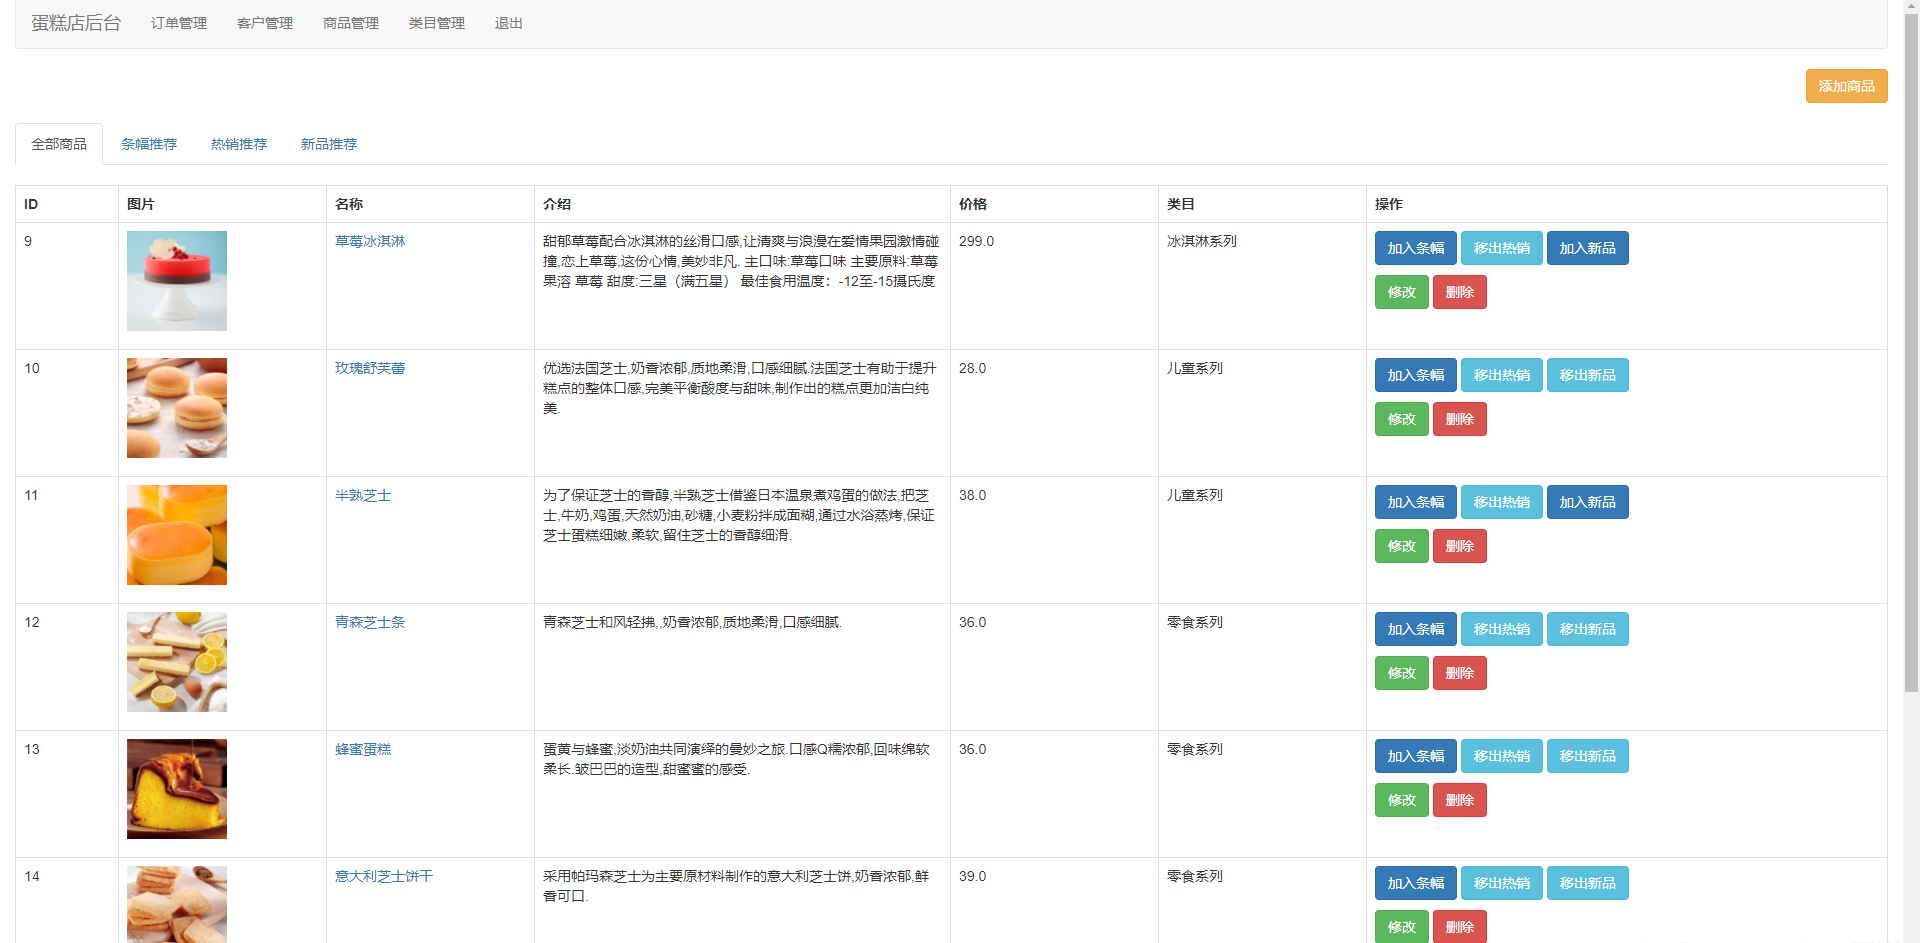This screenshot has height=943, width=1920.
Task: Click 移出新品 for 意大利芝士饼干
Action: pos(1587,882)
